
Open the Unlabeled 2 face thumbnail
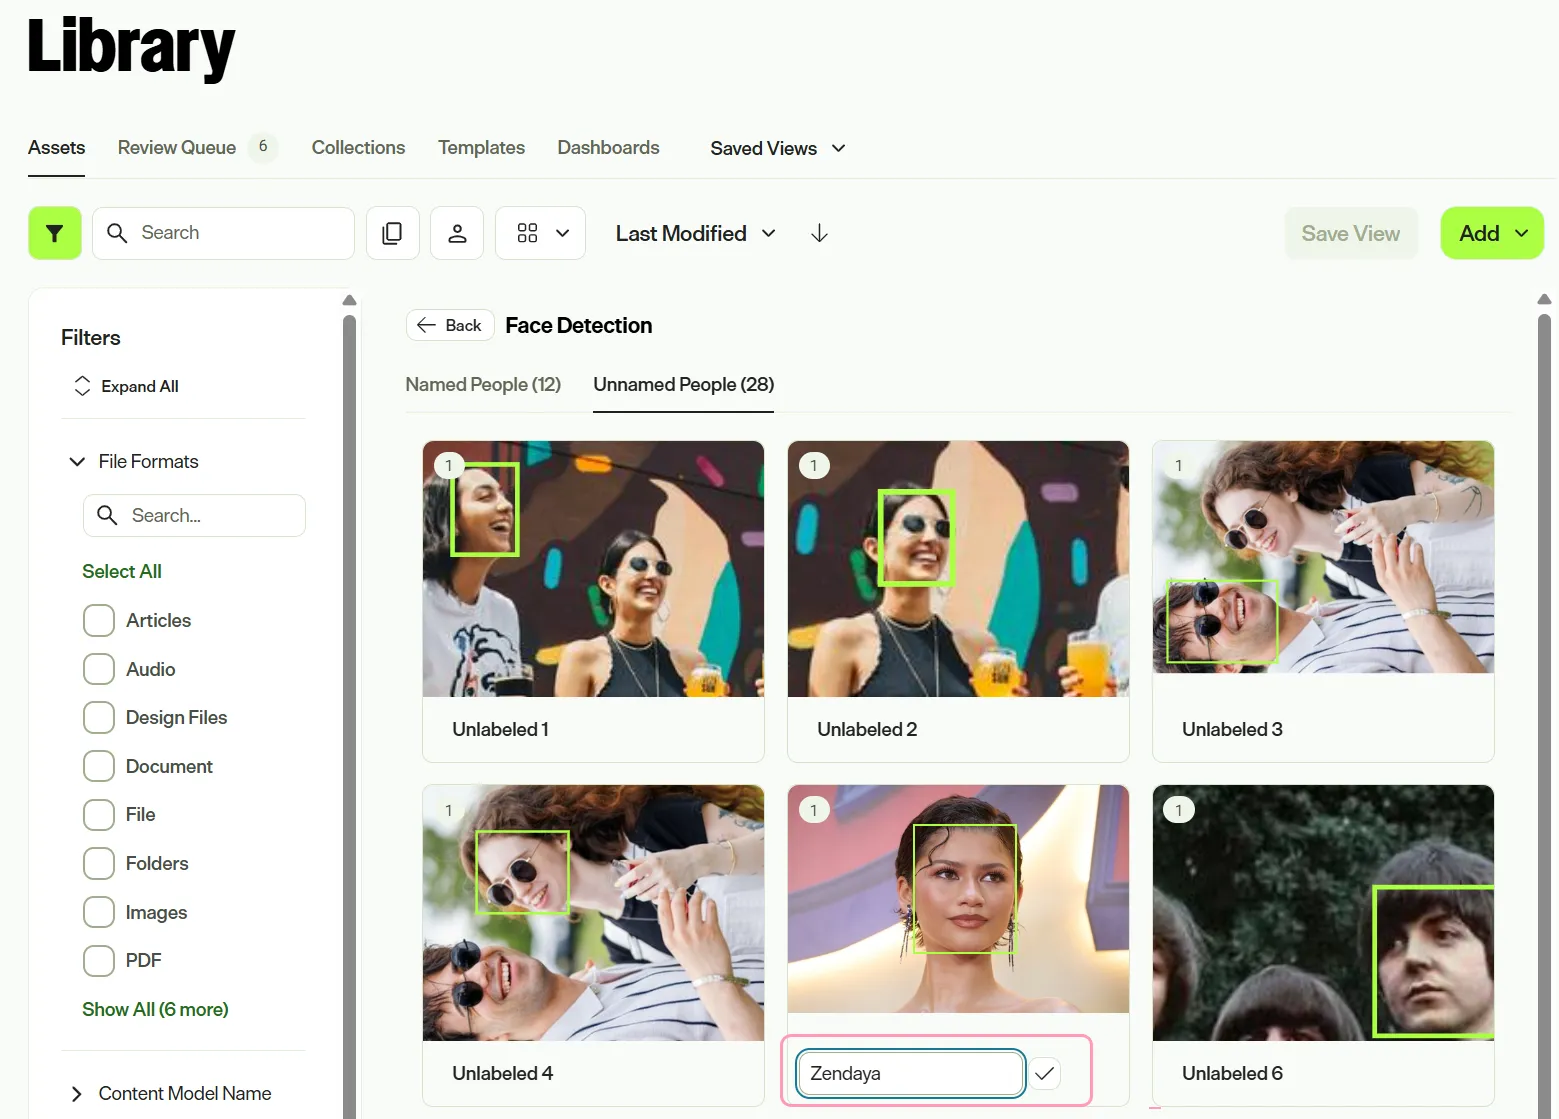tap(958, 569)
